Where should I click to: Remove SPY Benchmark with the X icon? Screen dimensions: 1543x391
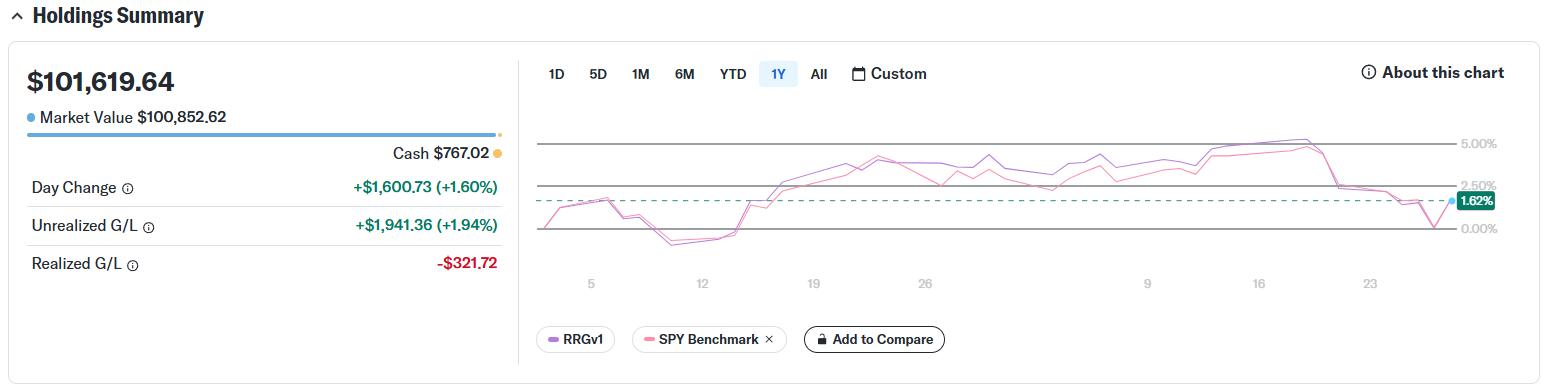[x=769, y=340]
